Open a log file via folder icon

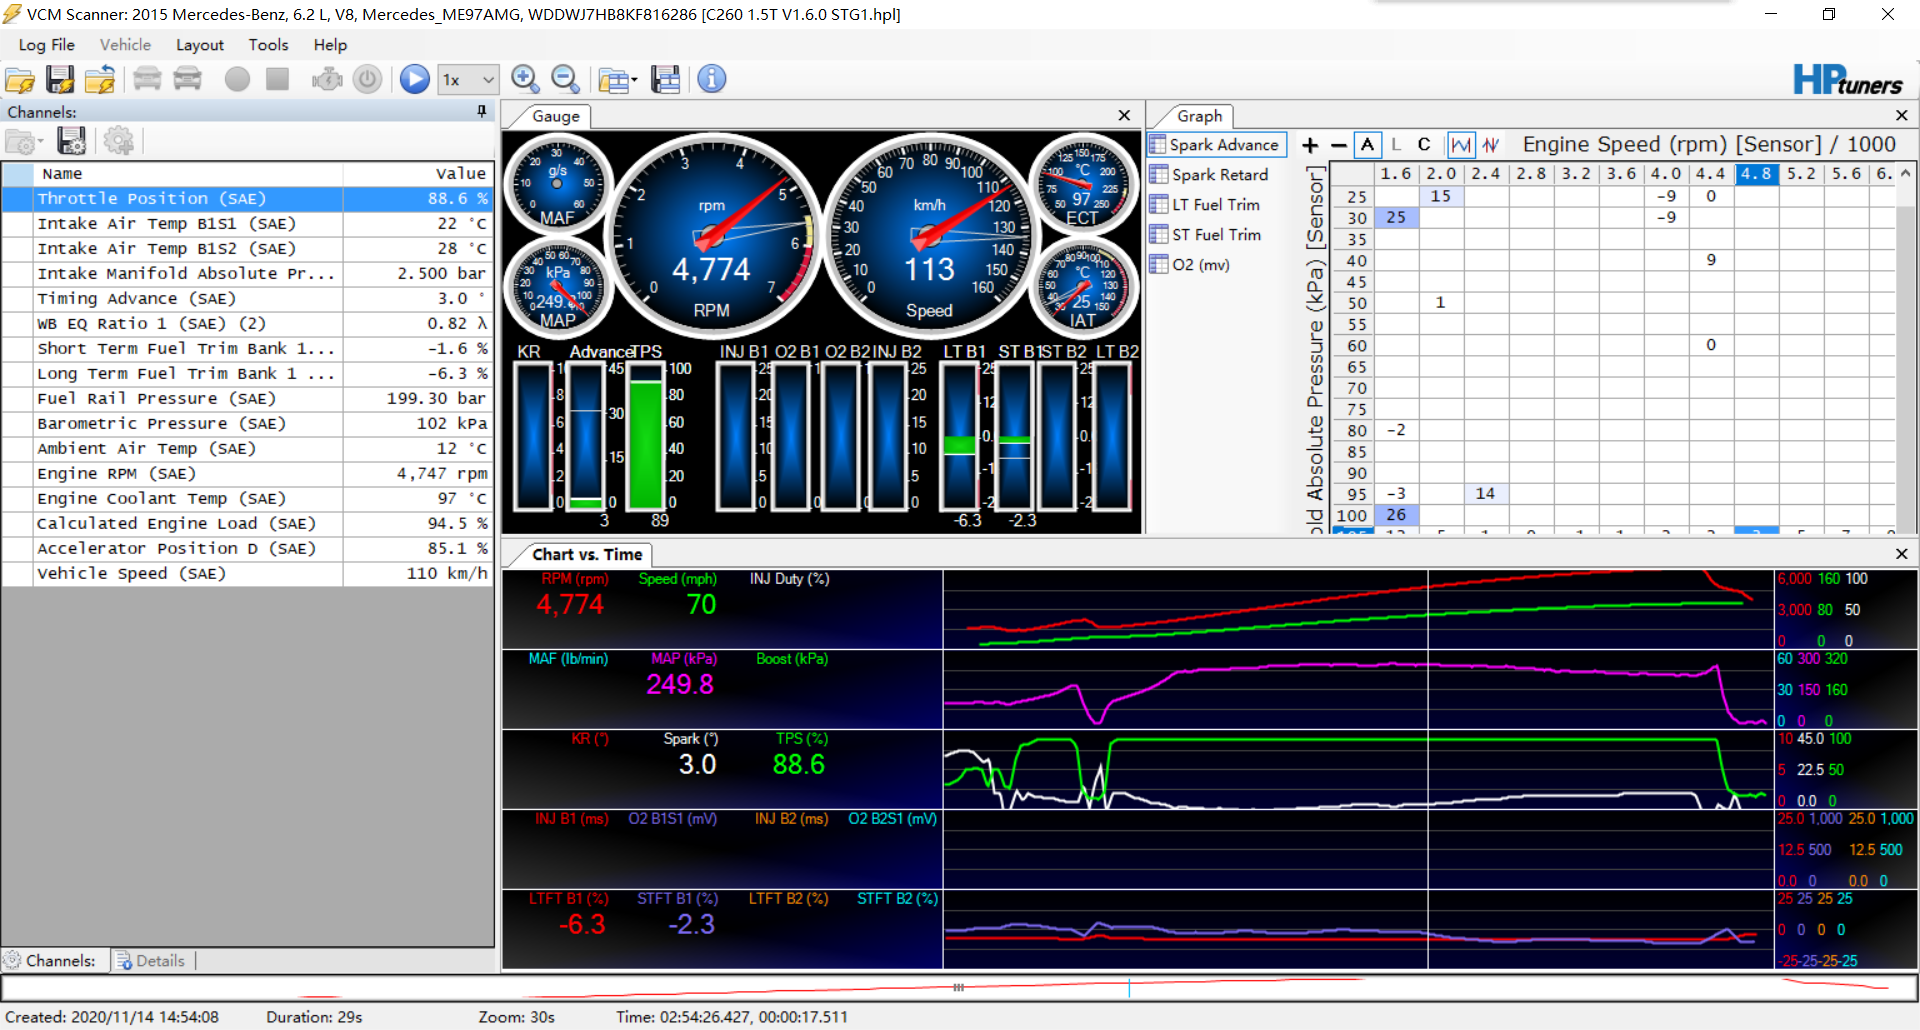click(20, 79)
